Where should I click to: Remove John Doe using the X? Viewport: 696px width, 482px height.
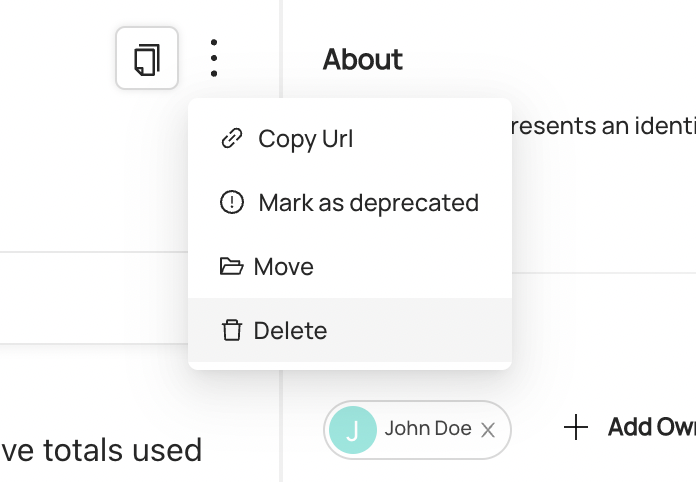488,430
